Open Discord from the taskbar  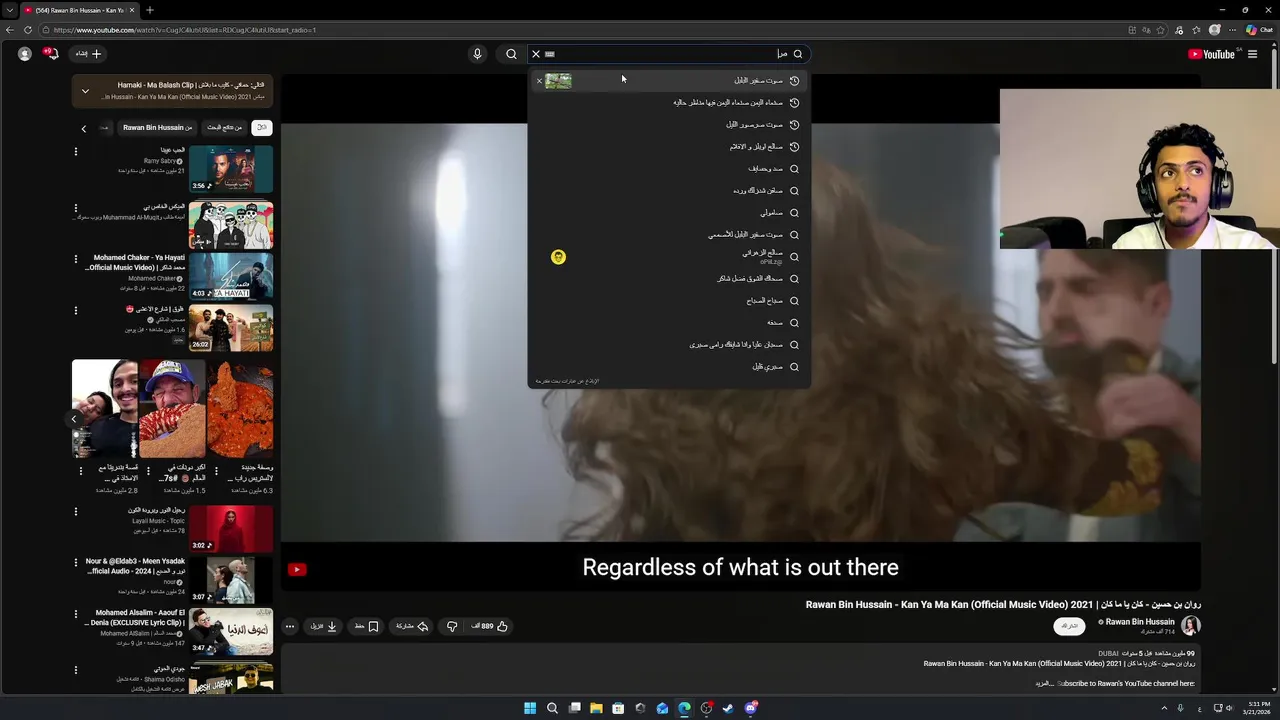751,708
